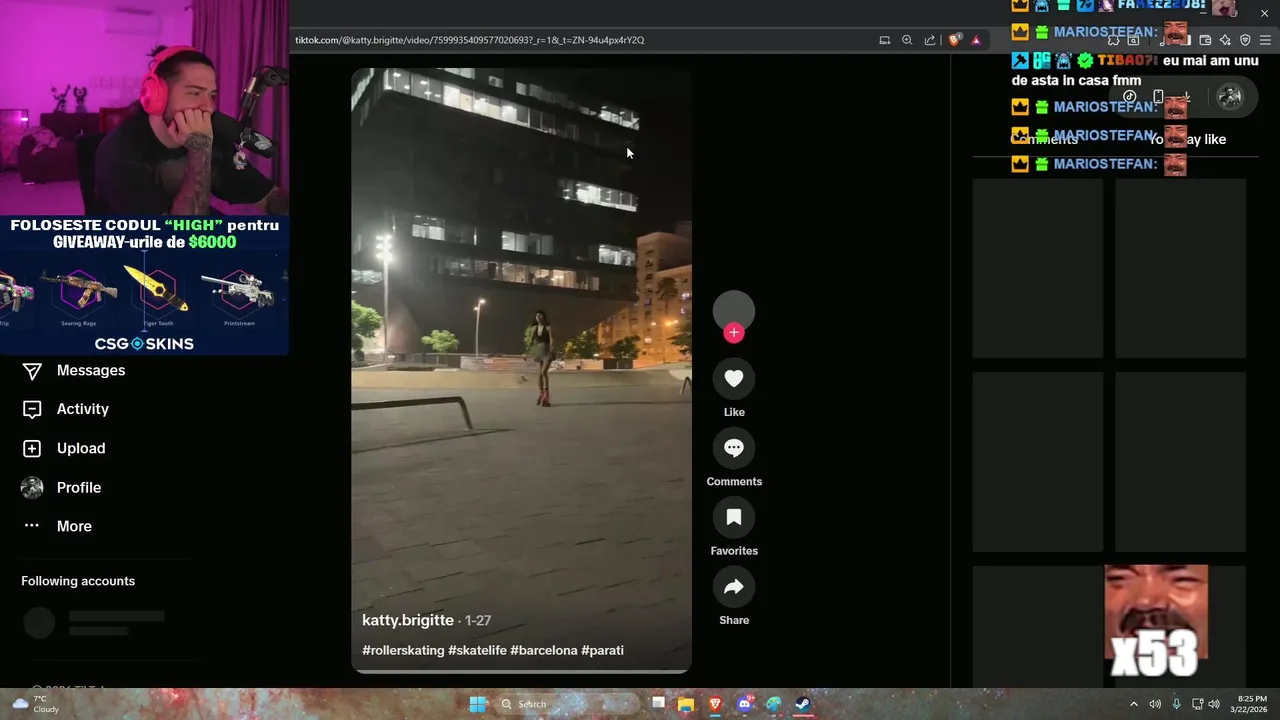The image size is (1280, 720).
Task: Click the phone app icon in top pill
Action: (x=1158, y=97)
